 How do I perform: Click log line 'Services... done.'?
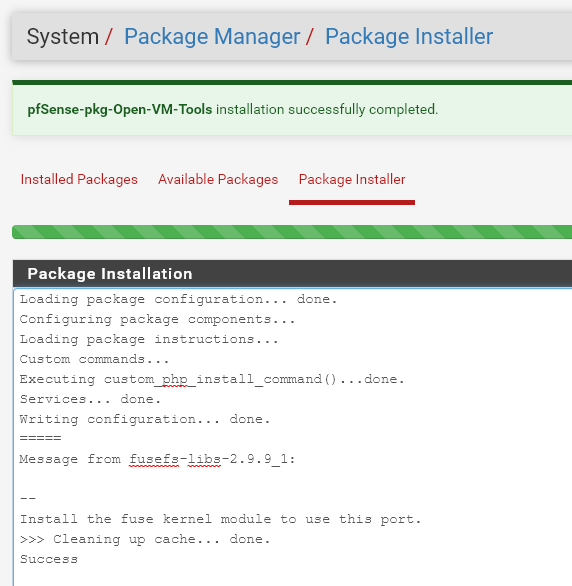click(90, 399)
